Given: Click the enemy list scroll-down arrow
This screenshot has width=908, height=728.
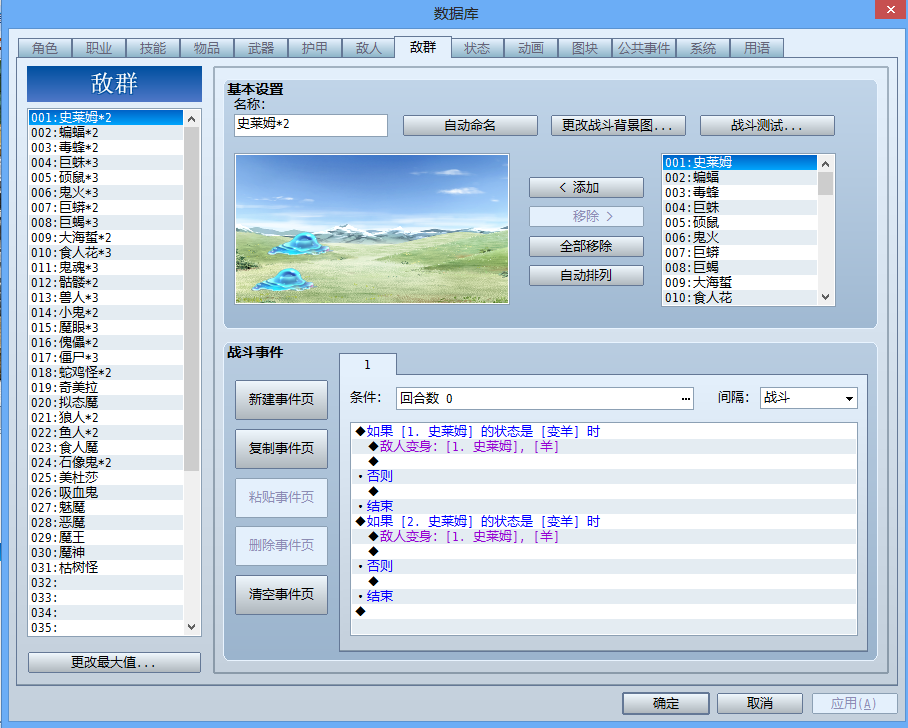Looking at the screenshot, I should [826, 297].
